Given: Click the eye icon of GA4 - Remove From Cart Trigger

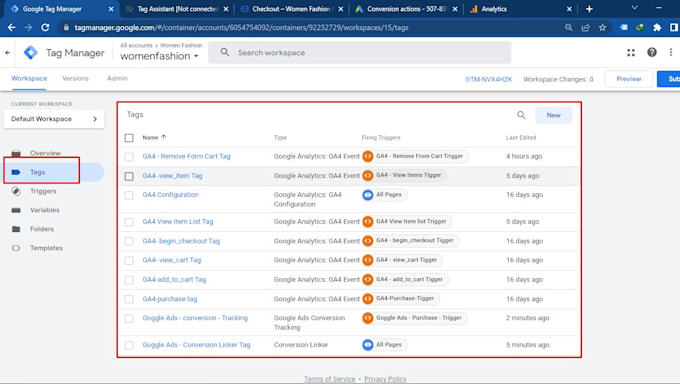Looking at the screenshot, I should coord(368,156).
